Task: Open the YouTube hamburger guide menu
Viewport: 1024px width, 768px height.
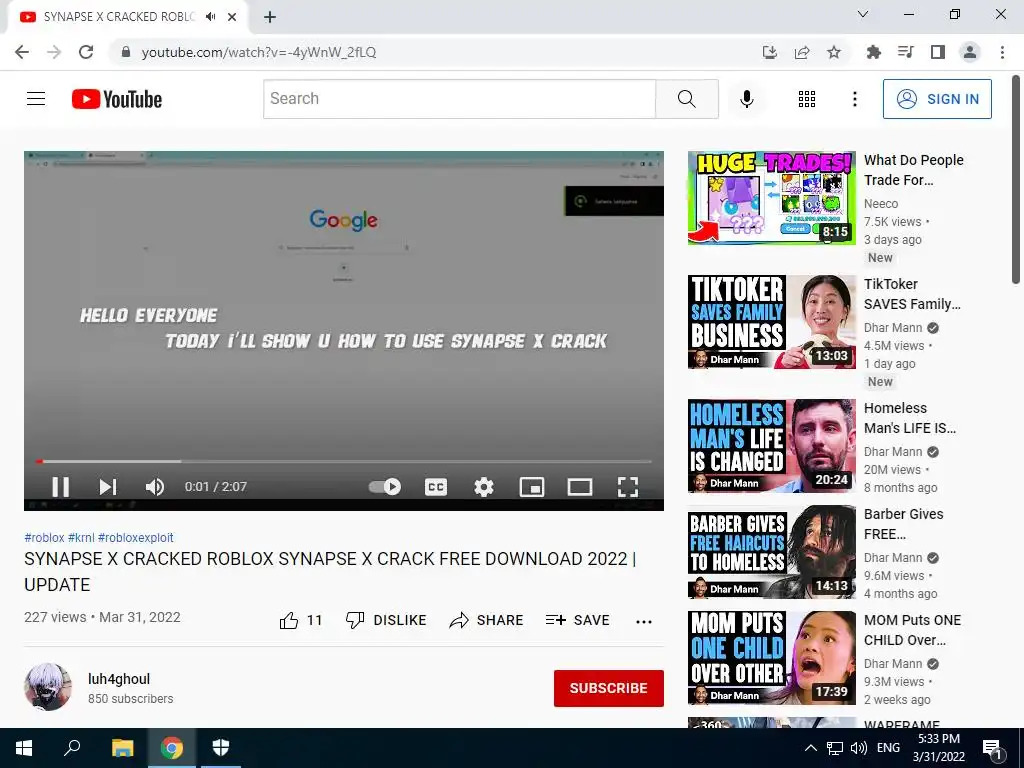Action: coord(36,99)
